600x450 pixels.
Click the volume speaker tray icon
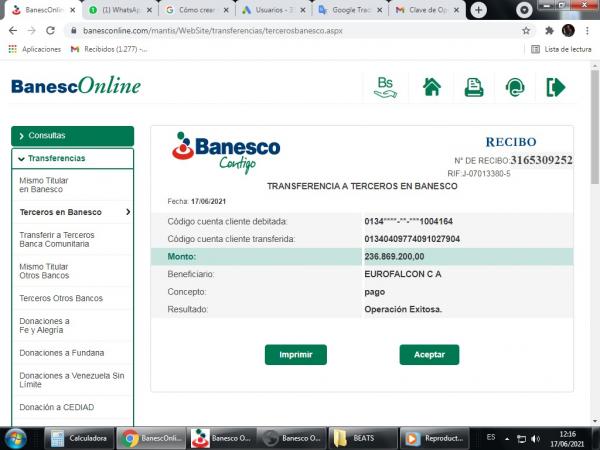[x=536, y=439]
